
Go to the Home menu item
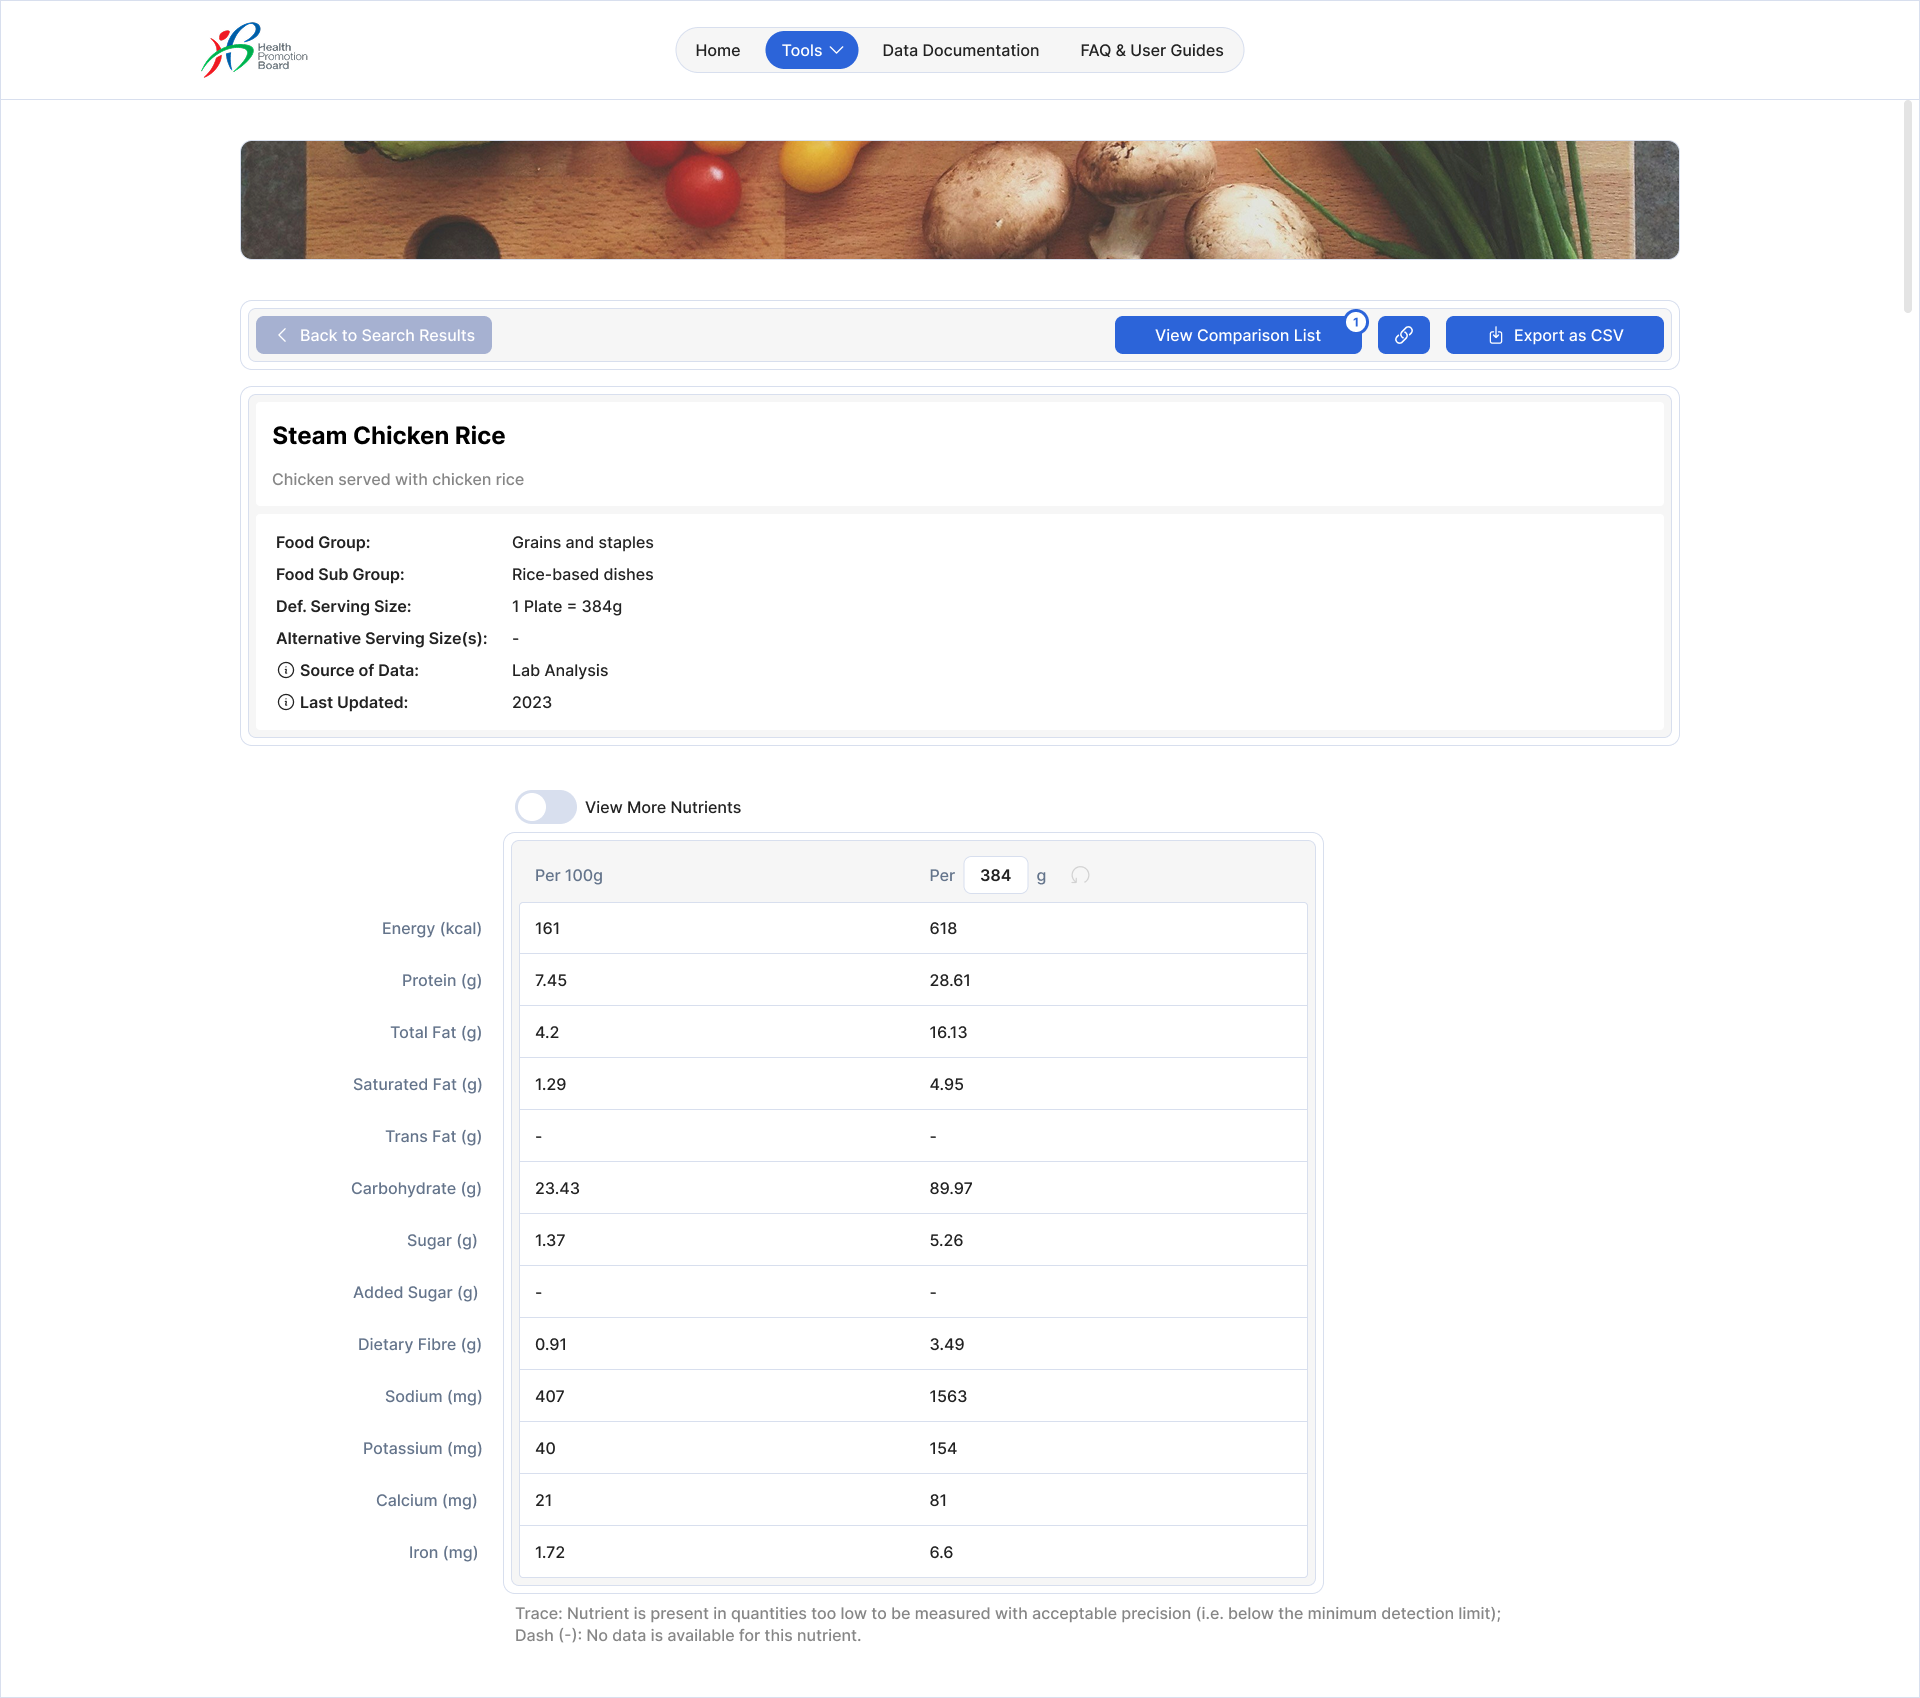tap(717, 50)
